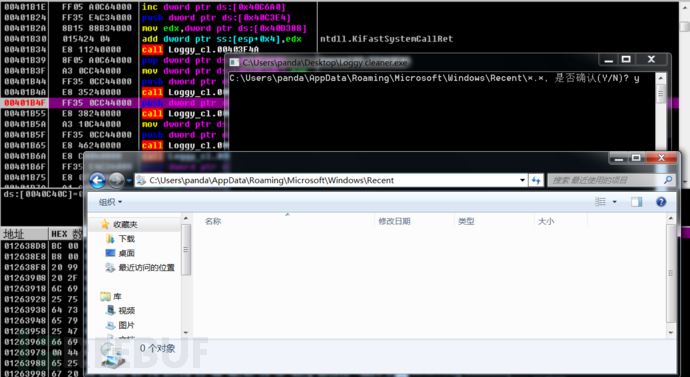Select disassembly line at address 00401B4F
The image size is (690, 377).
tap(114, 103)
